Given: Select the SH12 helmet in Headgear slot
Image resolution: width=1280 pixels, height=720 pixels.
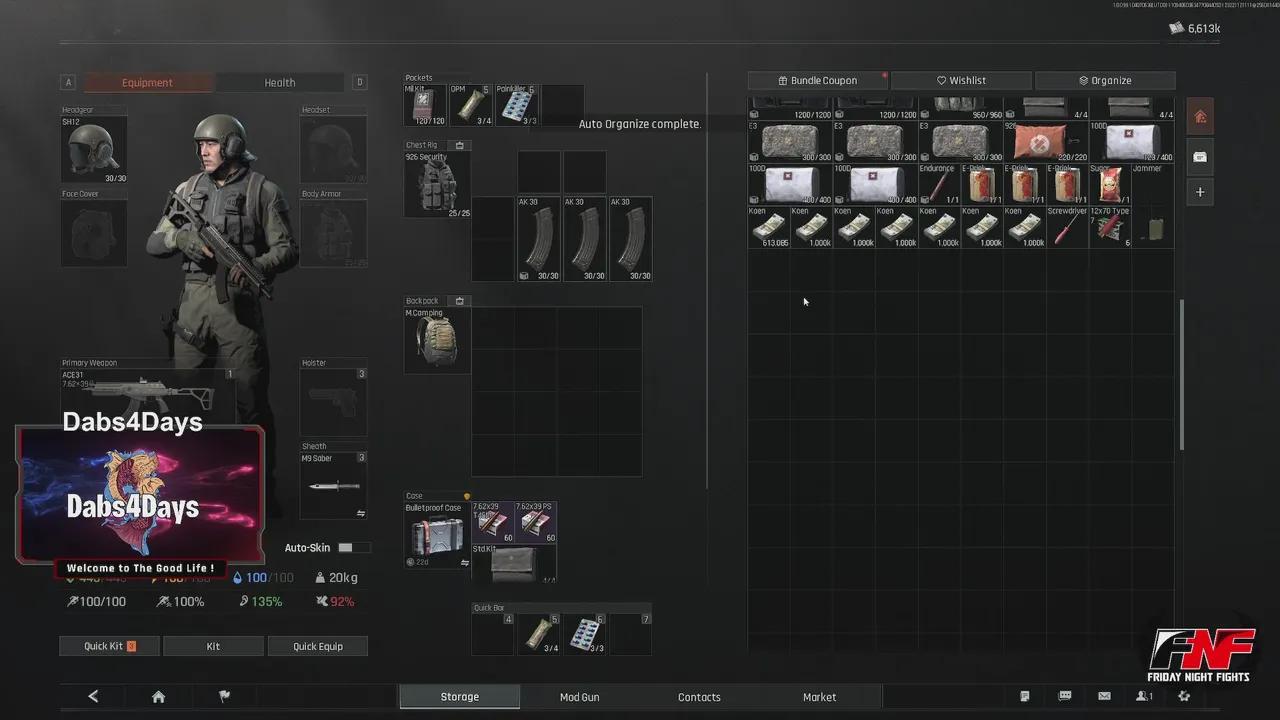Looking at the screenshot, I should point(94,150).
